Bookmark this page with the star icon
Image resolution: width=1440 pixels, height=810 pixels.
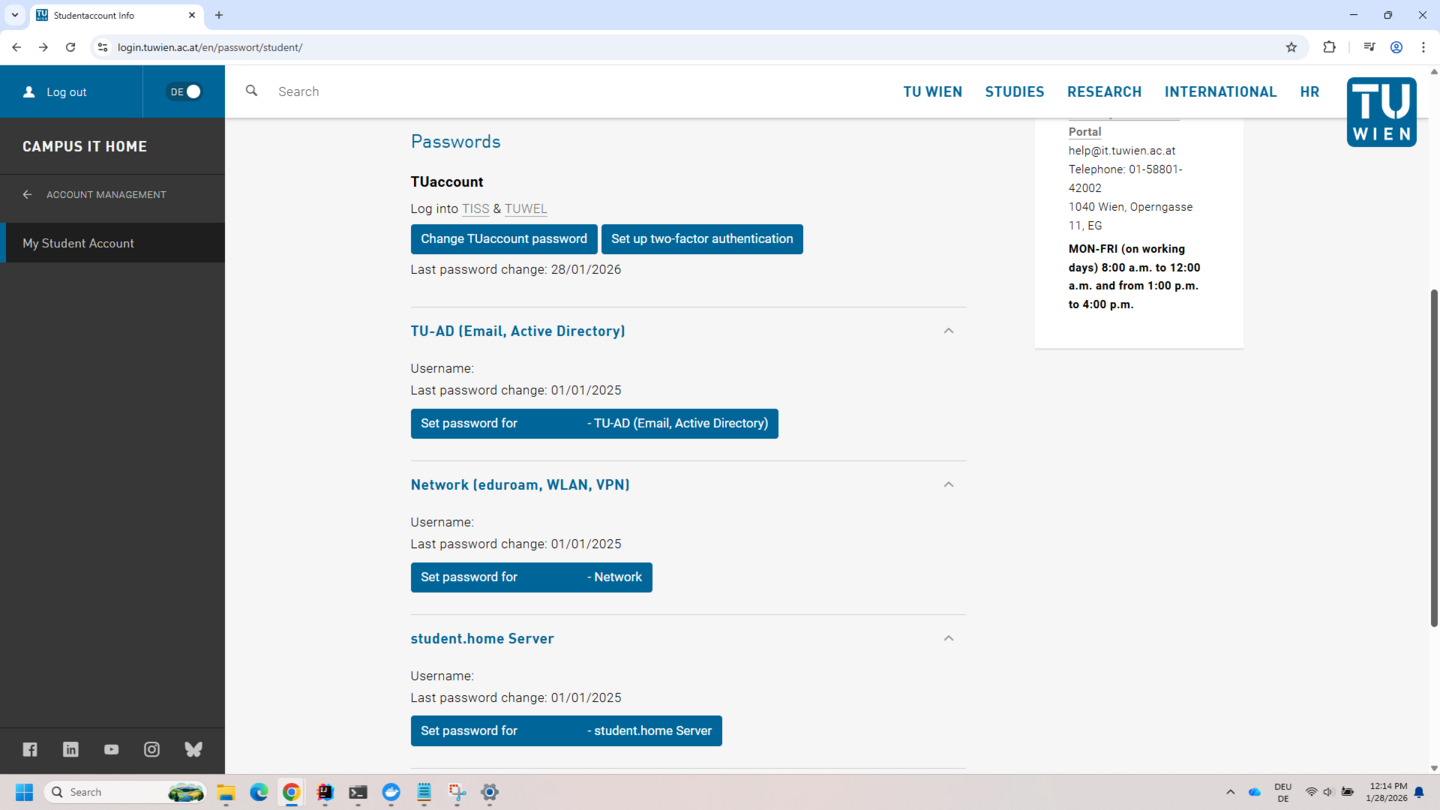(1291, 47)
